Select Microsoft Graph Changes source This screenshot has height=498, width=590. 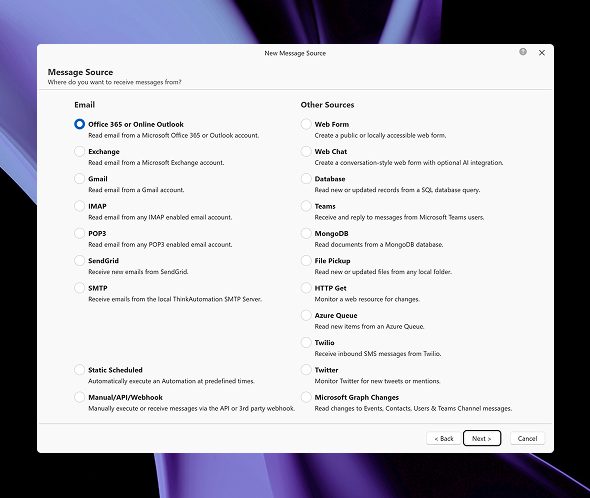(x=306, y=397)
